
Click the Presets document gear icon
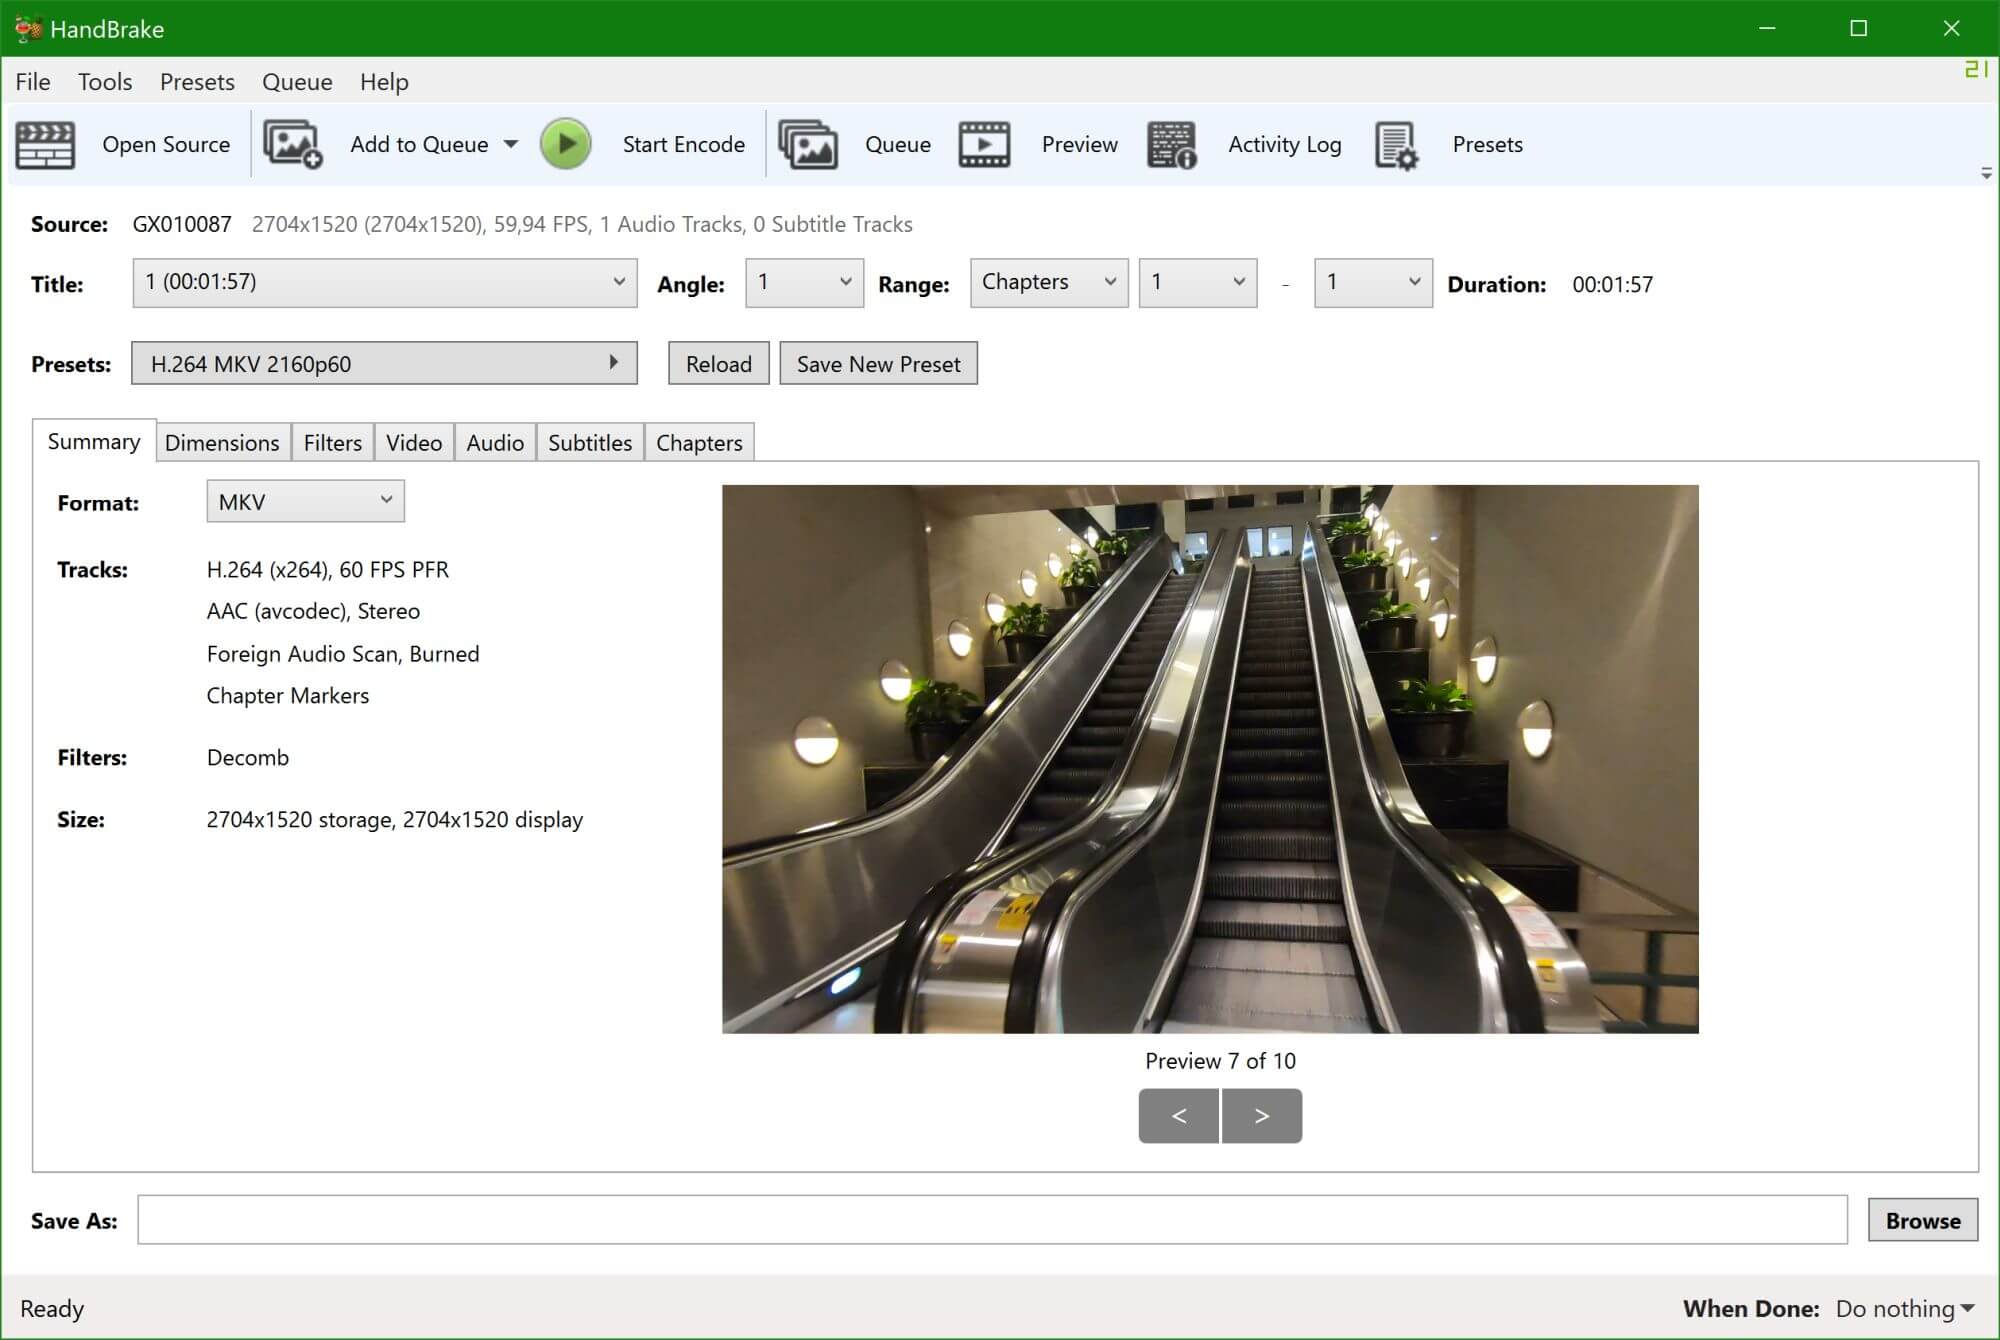tap(1396, 145)
